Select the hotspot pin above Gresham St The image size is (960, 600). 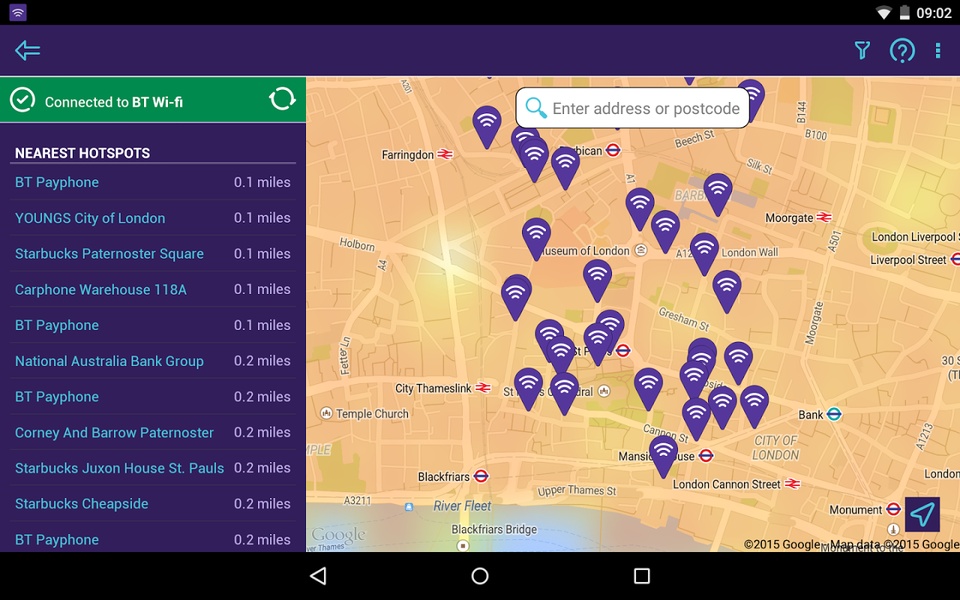click(727, 291)
